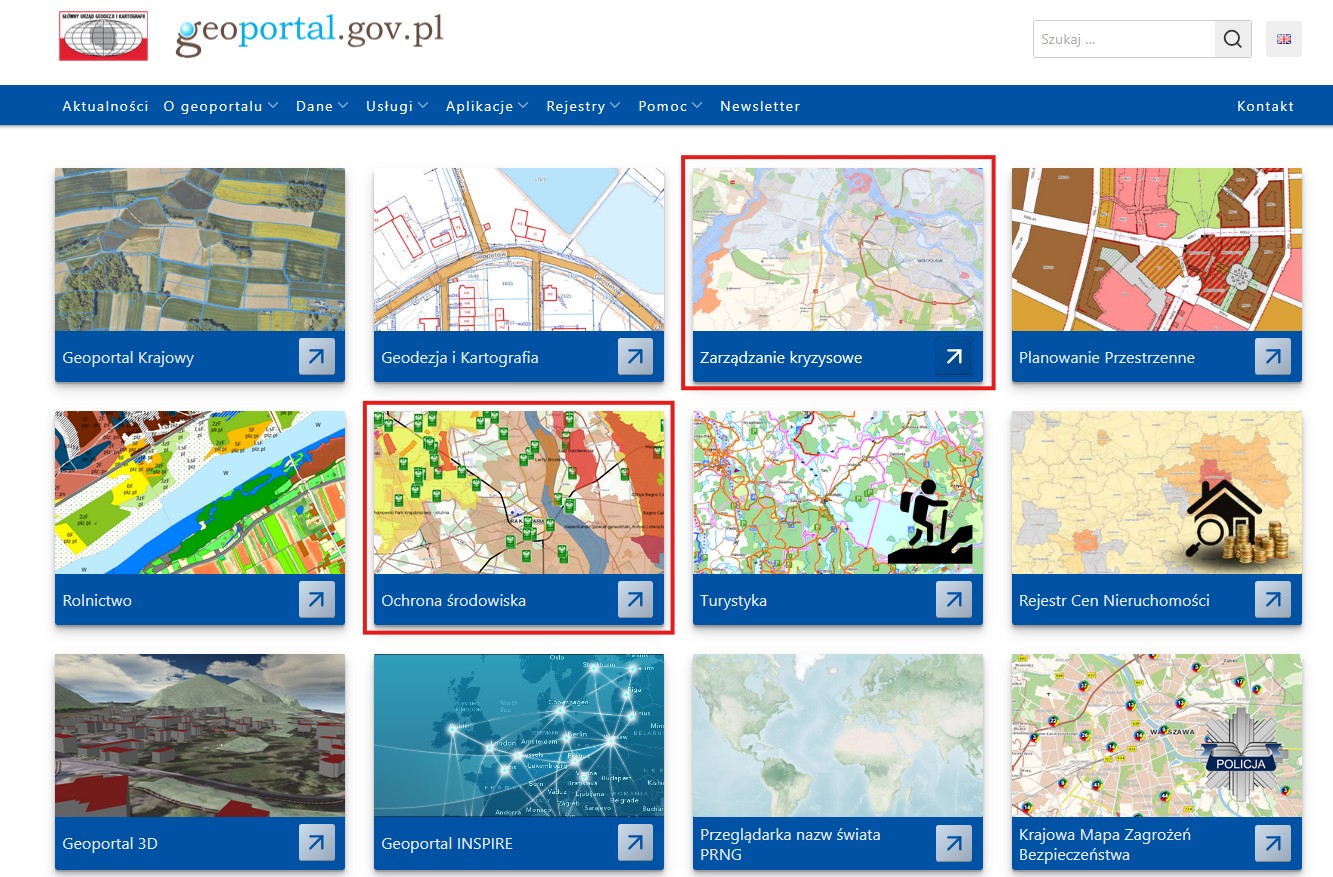This screenshot has width=1333, height=877.
Task: Expand the Dane dropdown menu
Action: click(321, 106)
